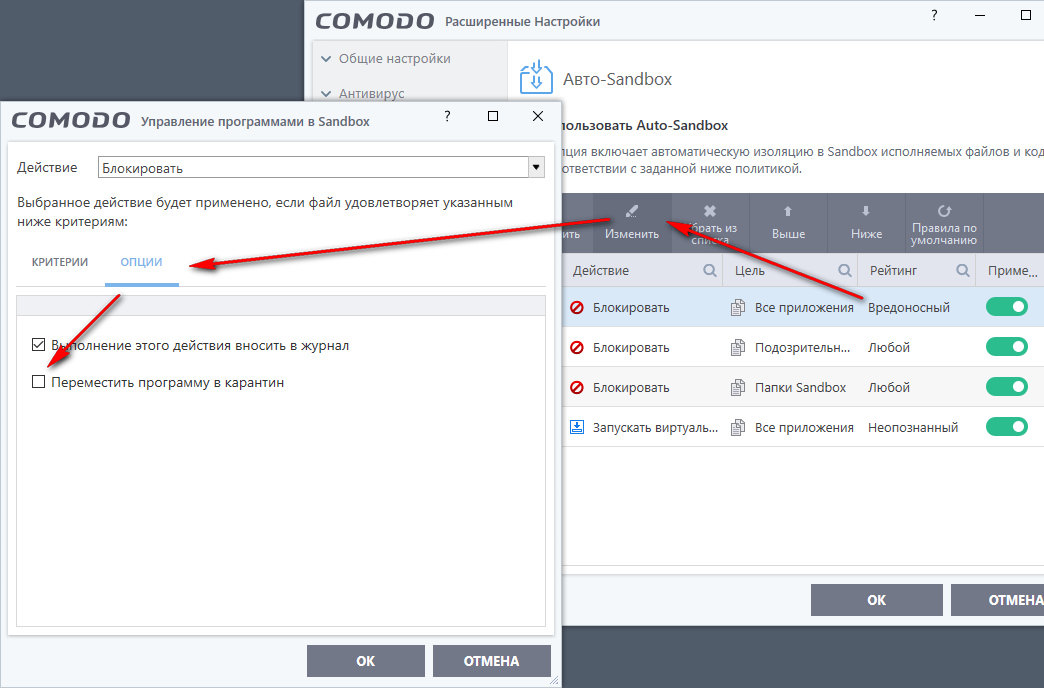
Task: Click the Убрать из списка X icon
Action: click(x=710, y=211)
